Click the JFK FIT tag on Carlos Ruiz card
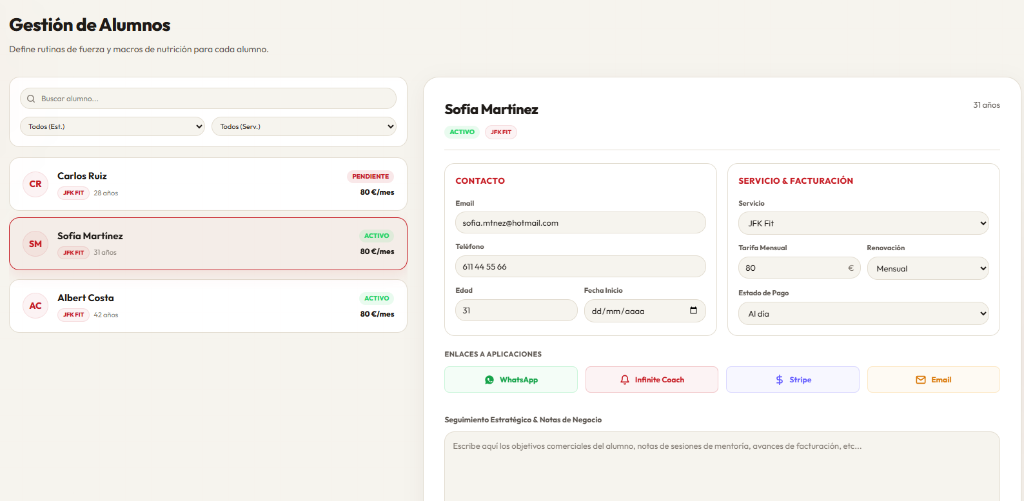1024x501 pixels. point(73,193)
